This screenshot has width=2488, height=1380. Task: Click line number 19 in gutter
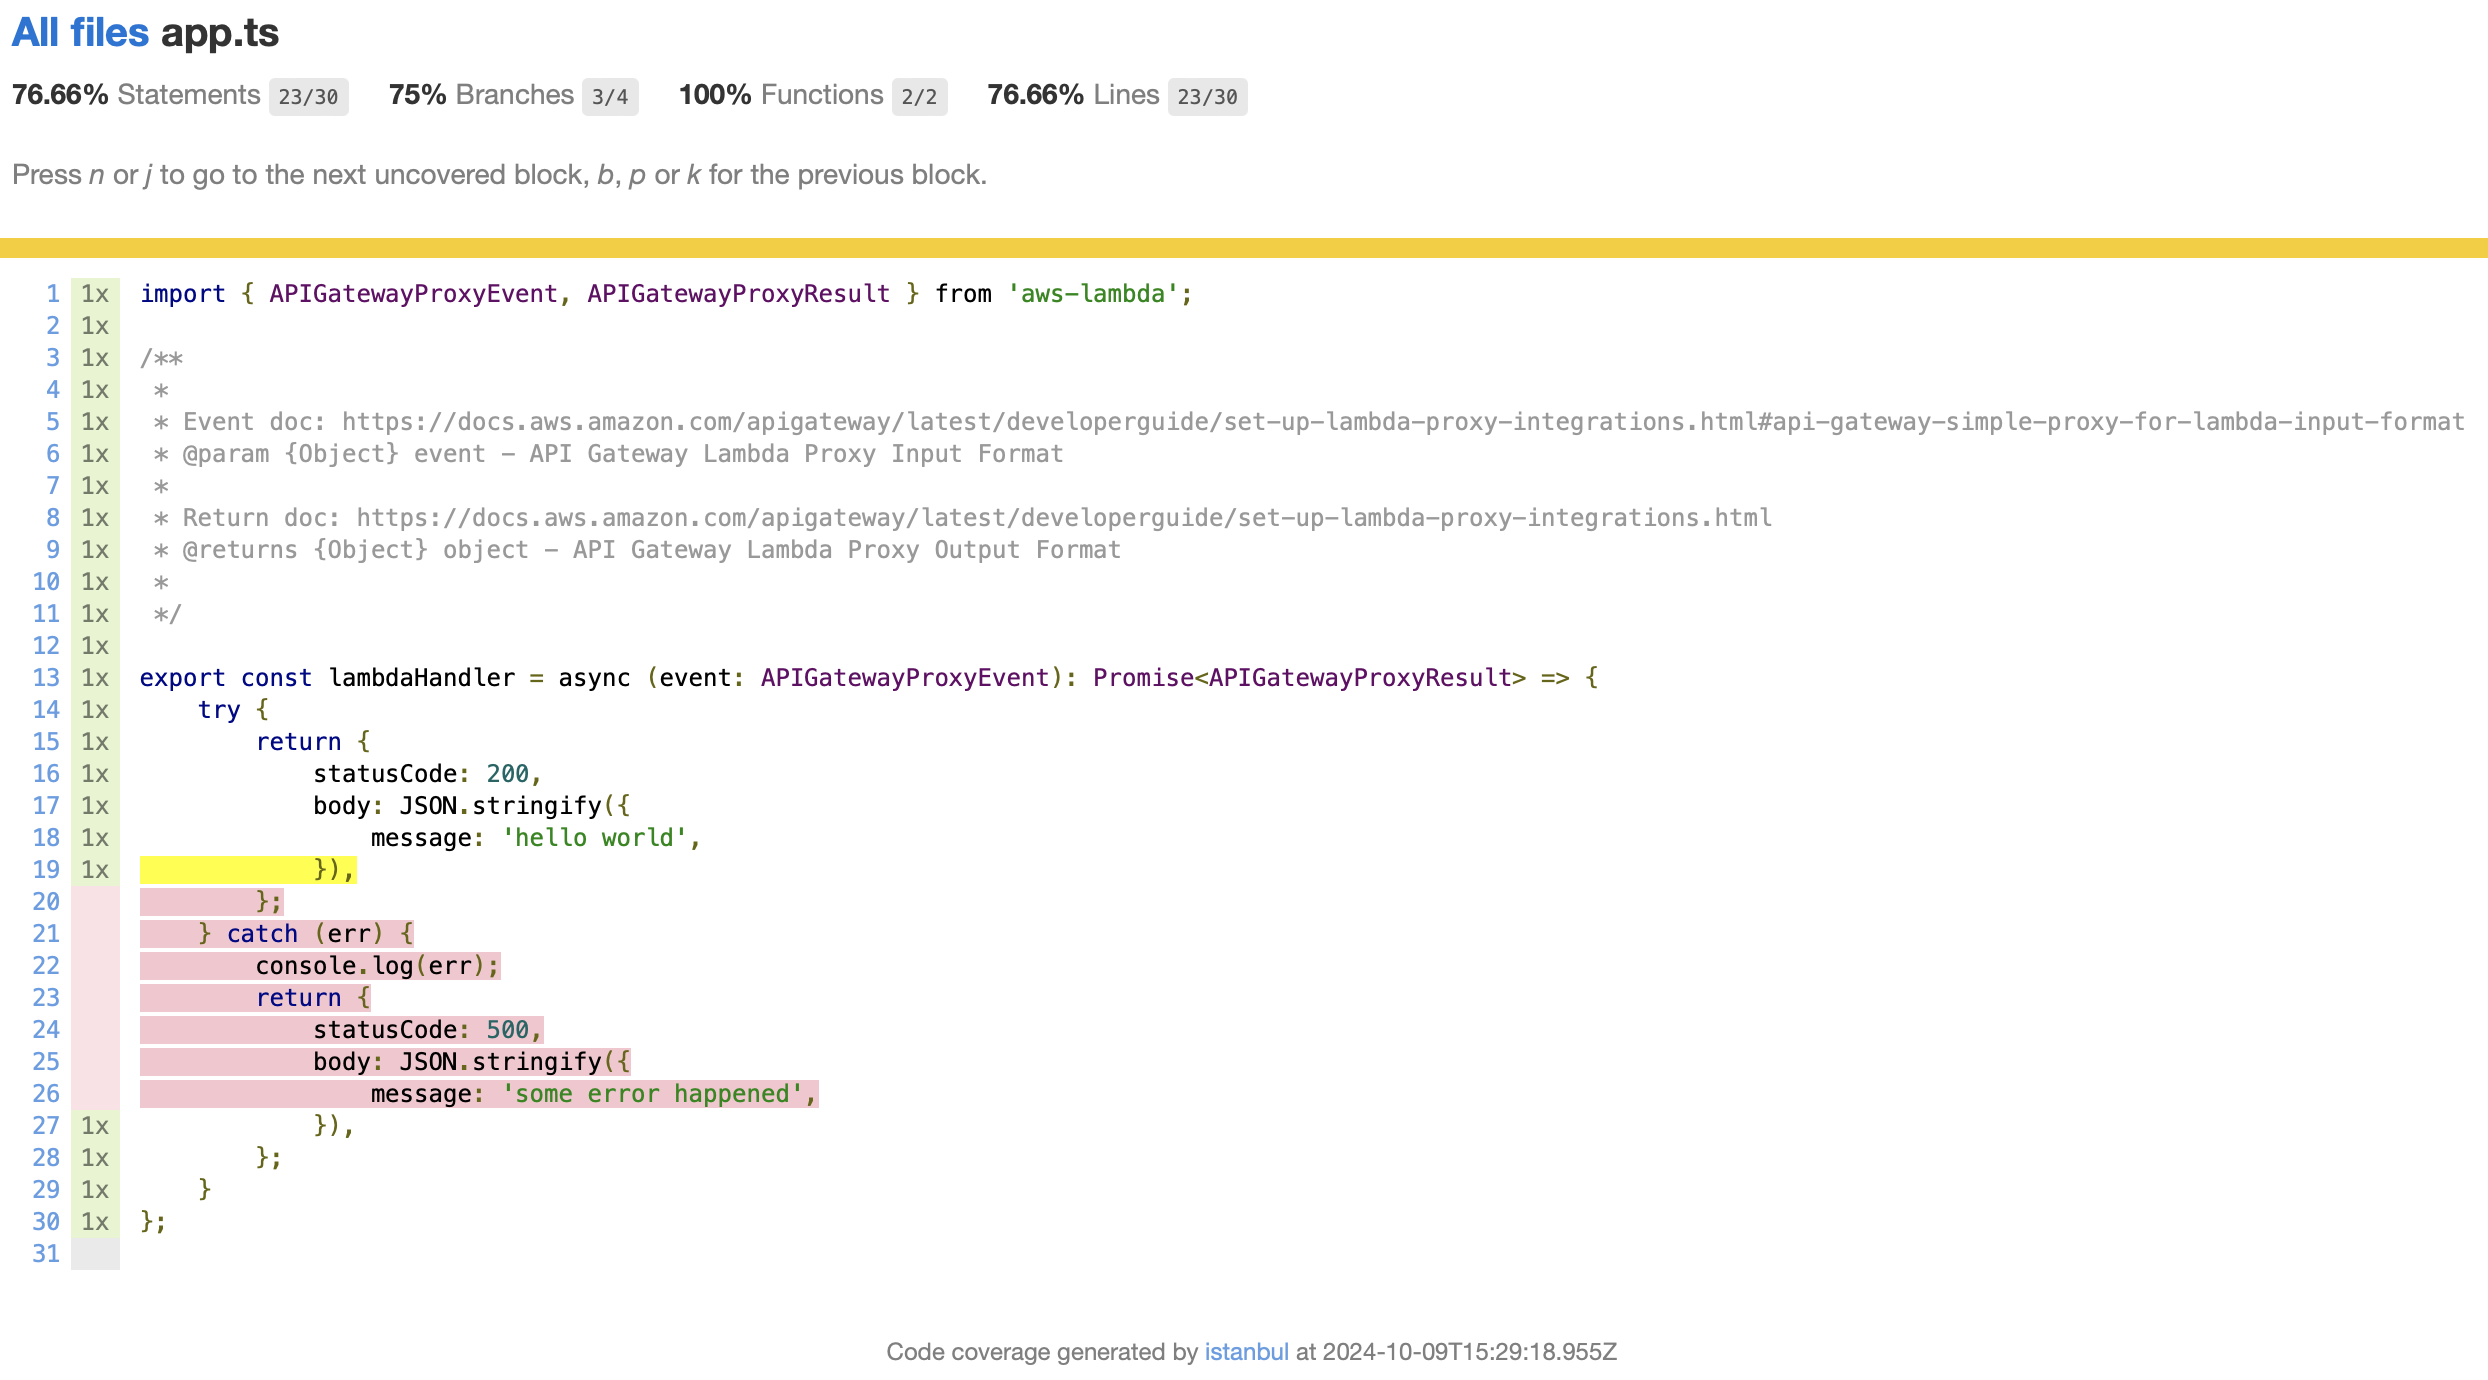pos(46,870)
